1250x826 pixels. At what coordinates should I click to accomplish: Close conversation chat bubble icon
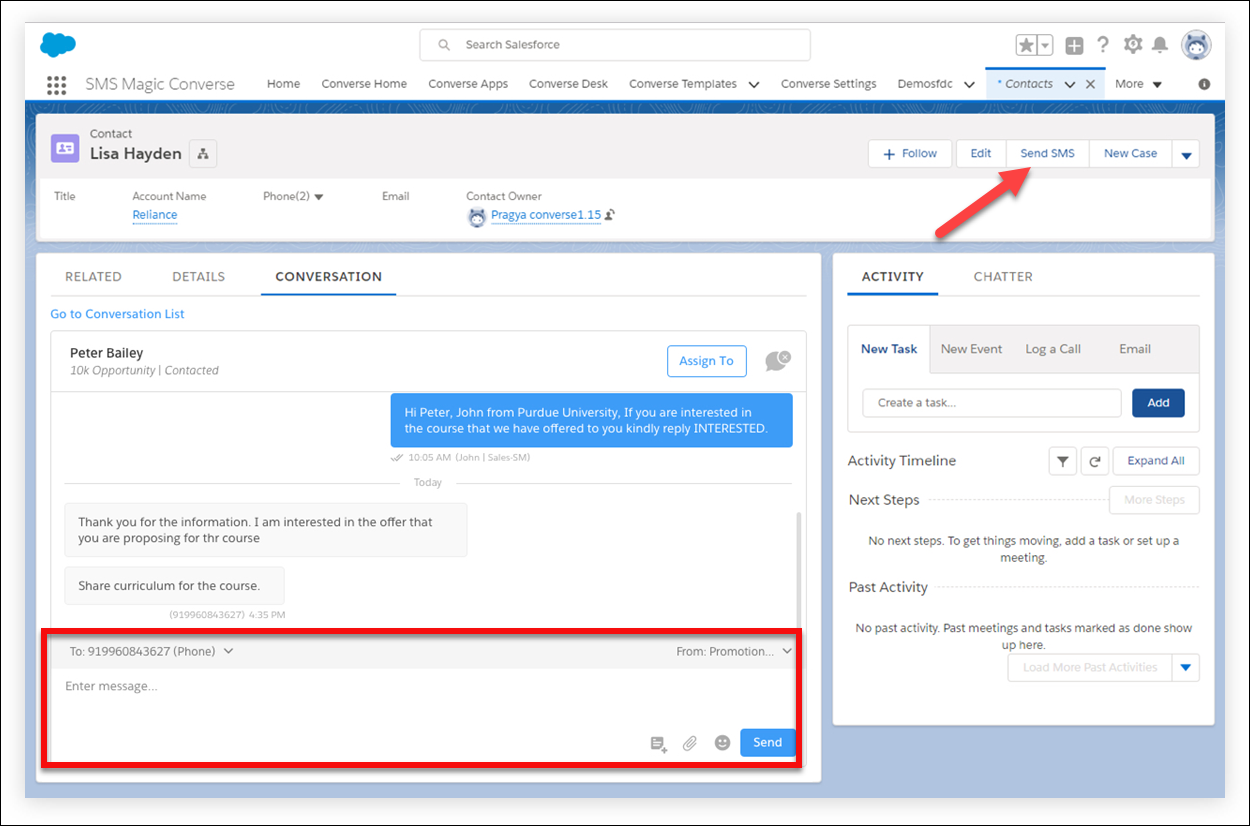coord(778,361)
